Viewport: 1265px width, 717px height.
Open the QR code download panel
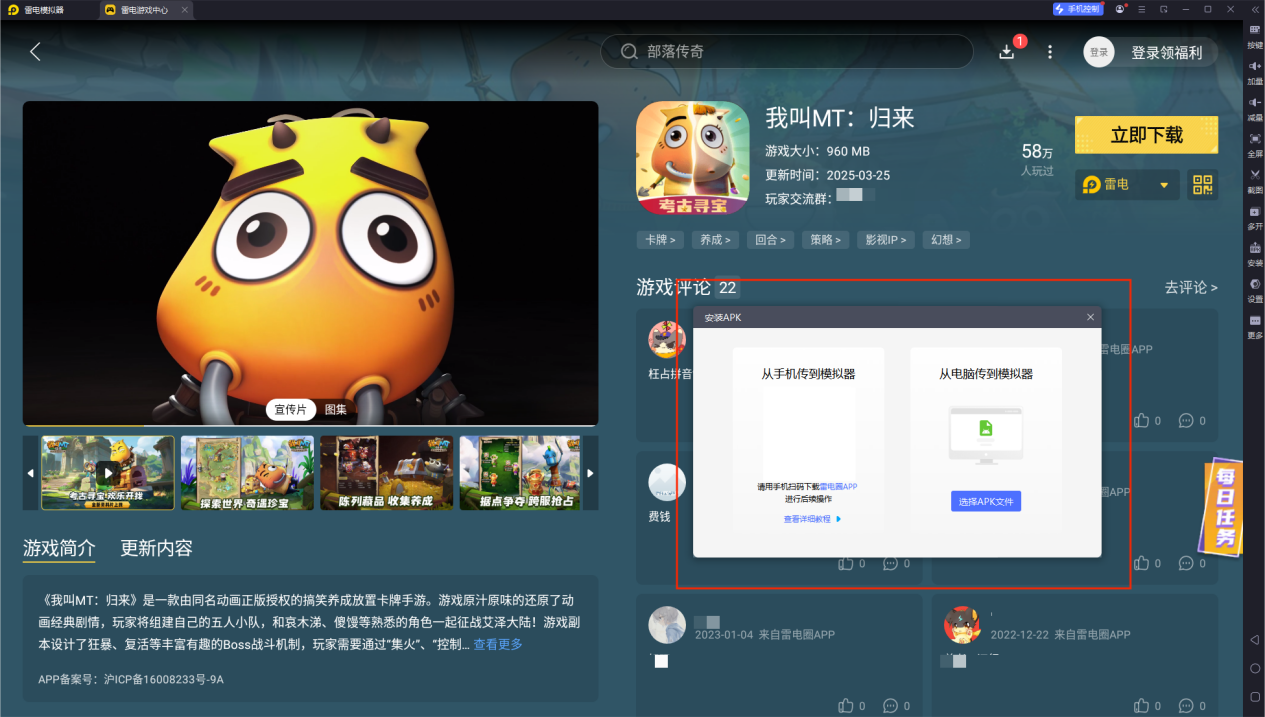click(x=1201, y=184)
